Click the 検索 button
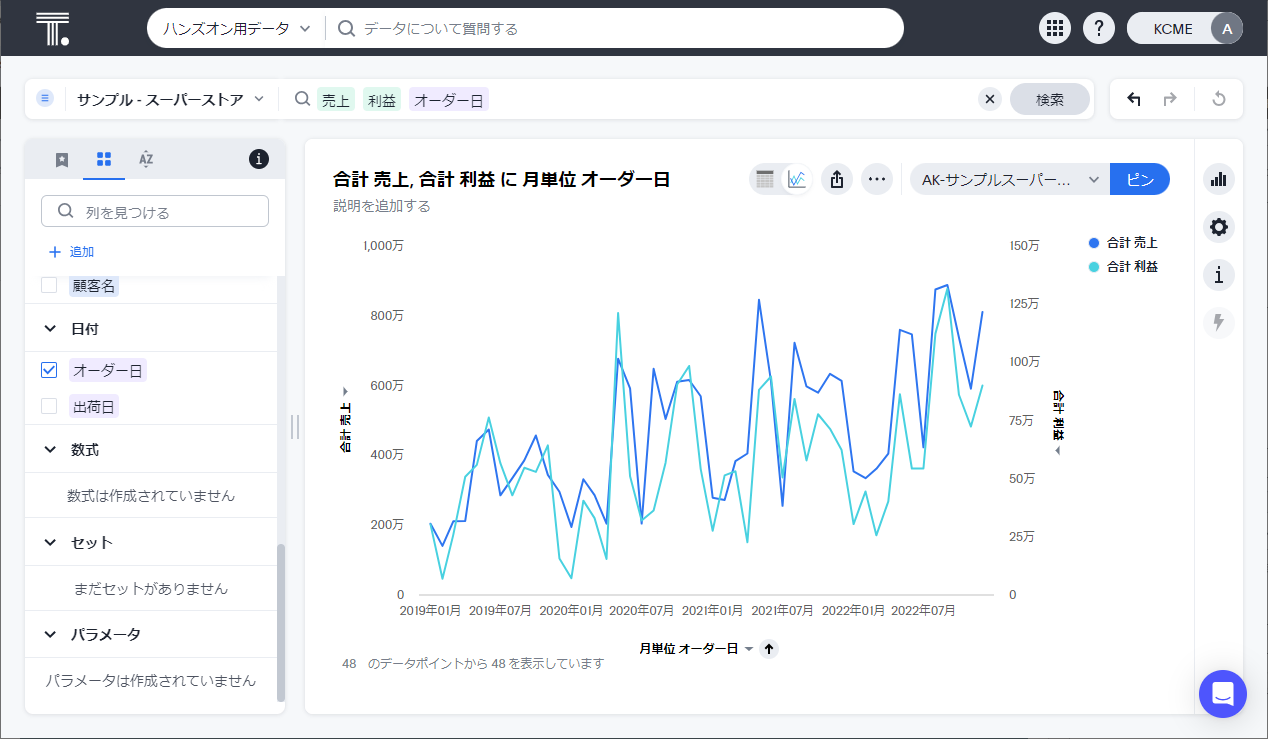The height and width of the screenshot is (739, 1268). pos(1049,99)
